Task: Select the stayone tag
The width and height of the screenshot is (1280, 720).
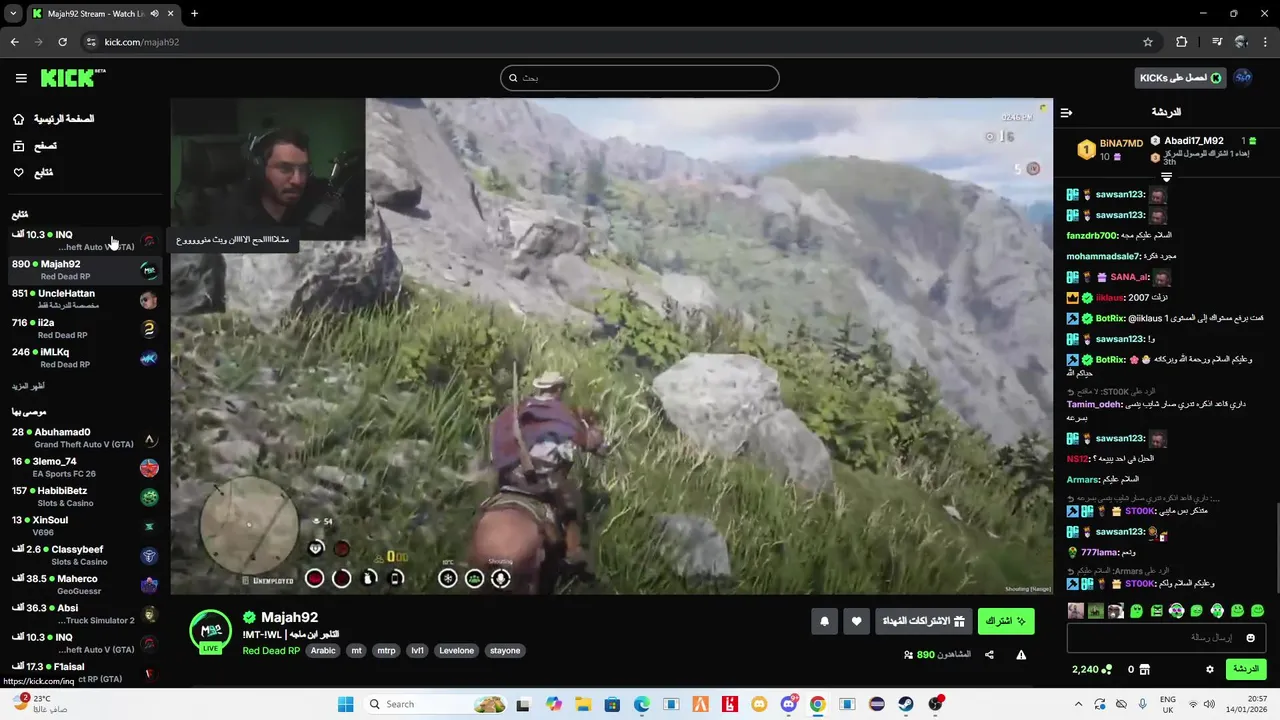Action: click(505, 651)
